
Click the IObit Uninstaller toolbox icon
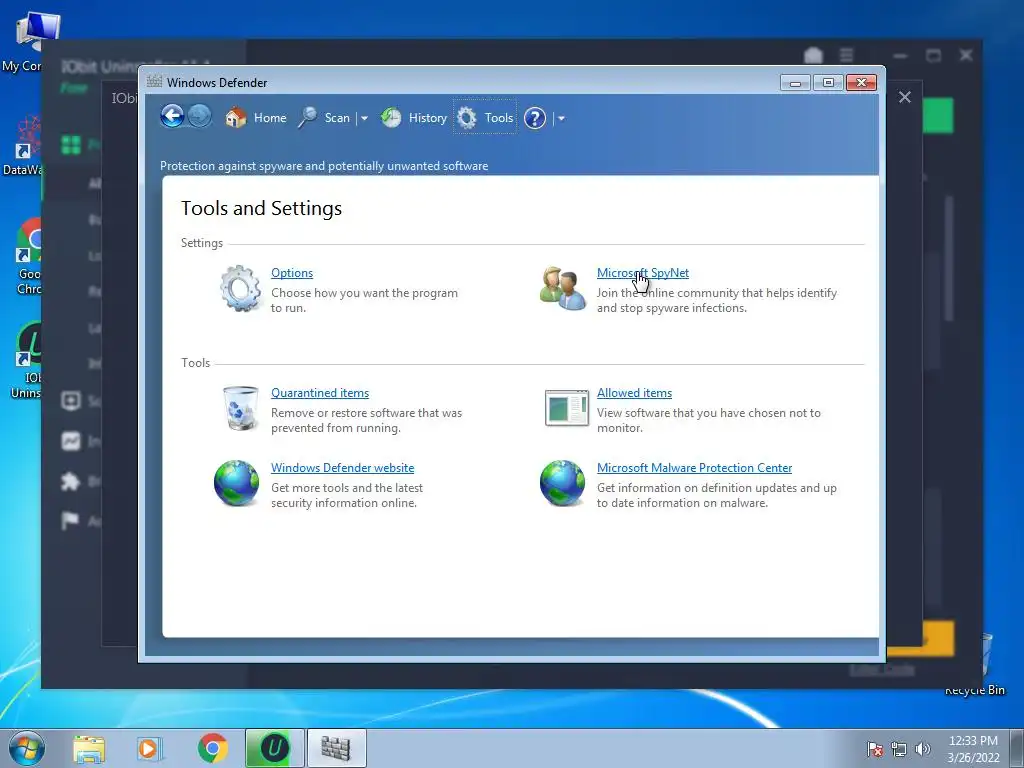point(813,56)
